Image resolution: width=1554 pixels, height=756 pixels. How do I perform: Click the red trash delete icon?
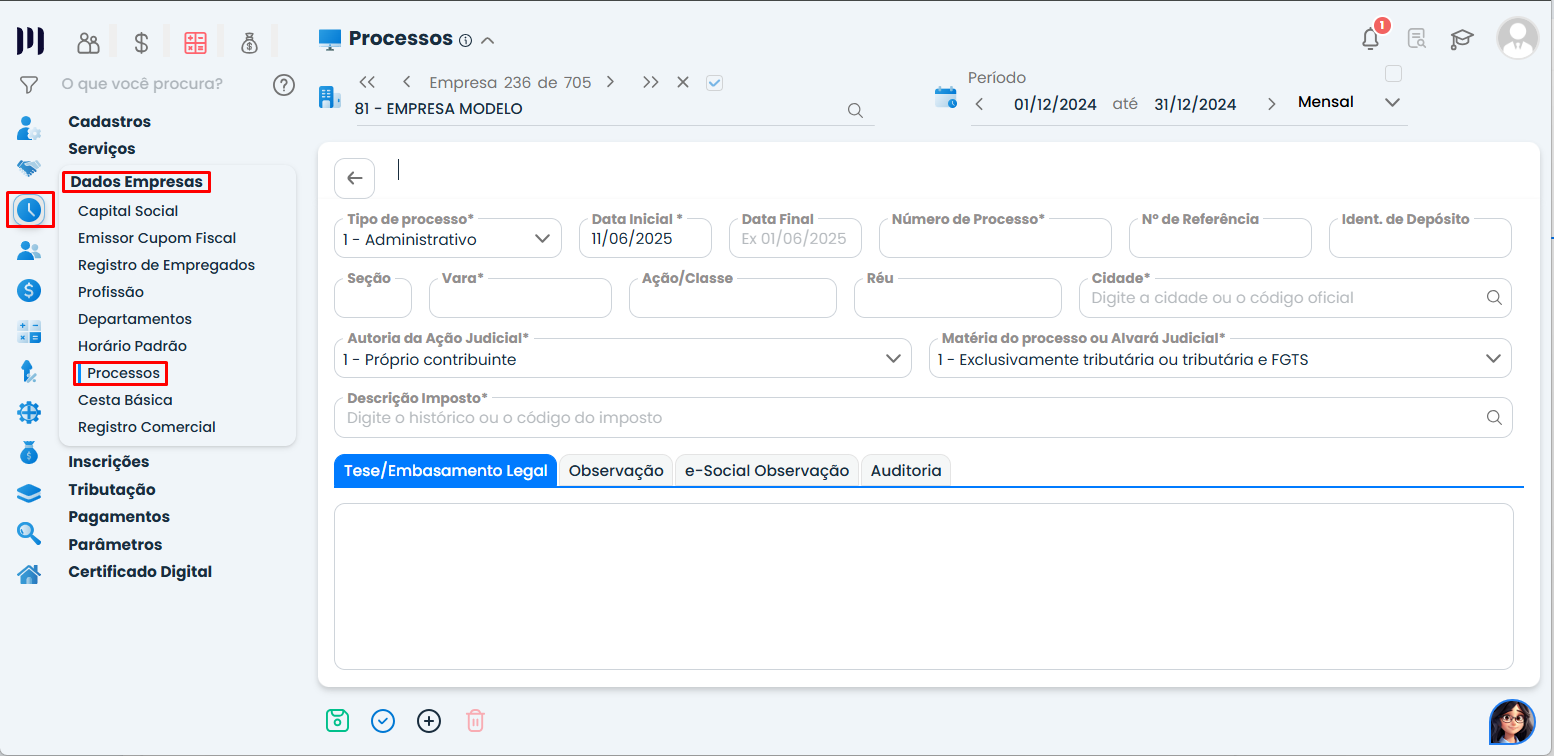(x=475, y=720)
